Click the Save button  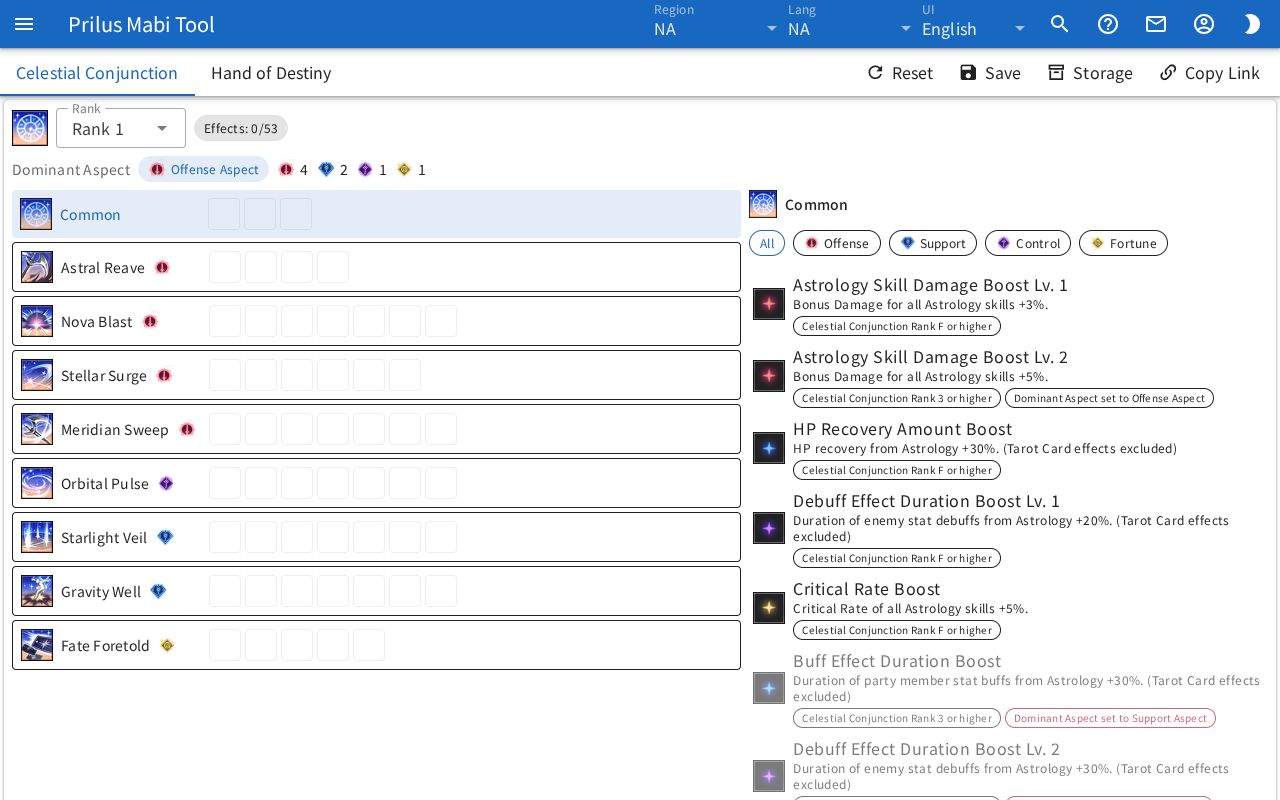[x=990, y=73]
